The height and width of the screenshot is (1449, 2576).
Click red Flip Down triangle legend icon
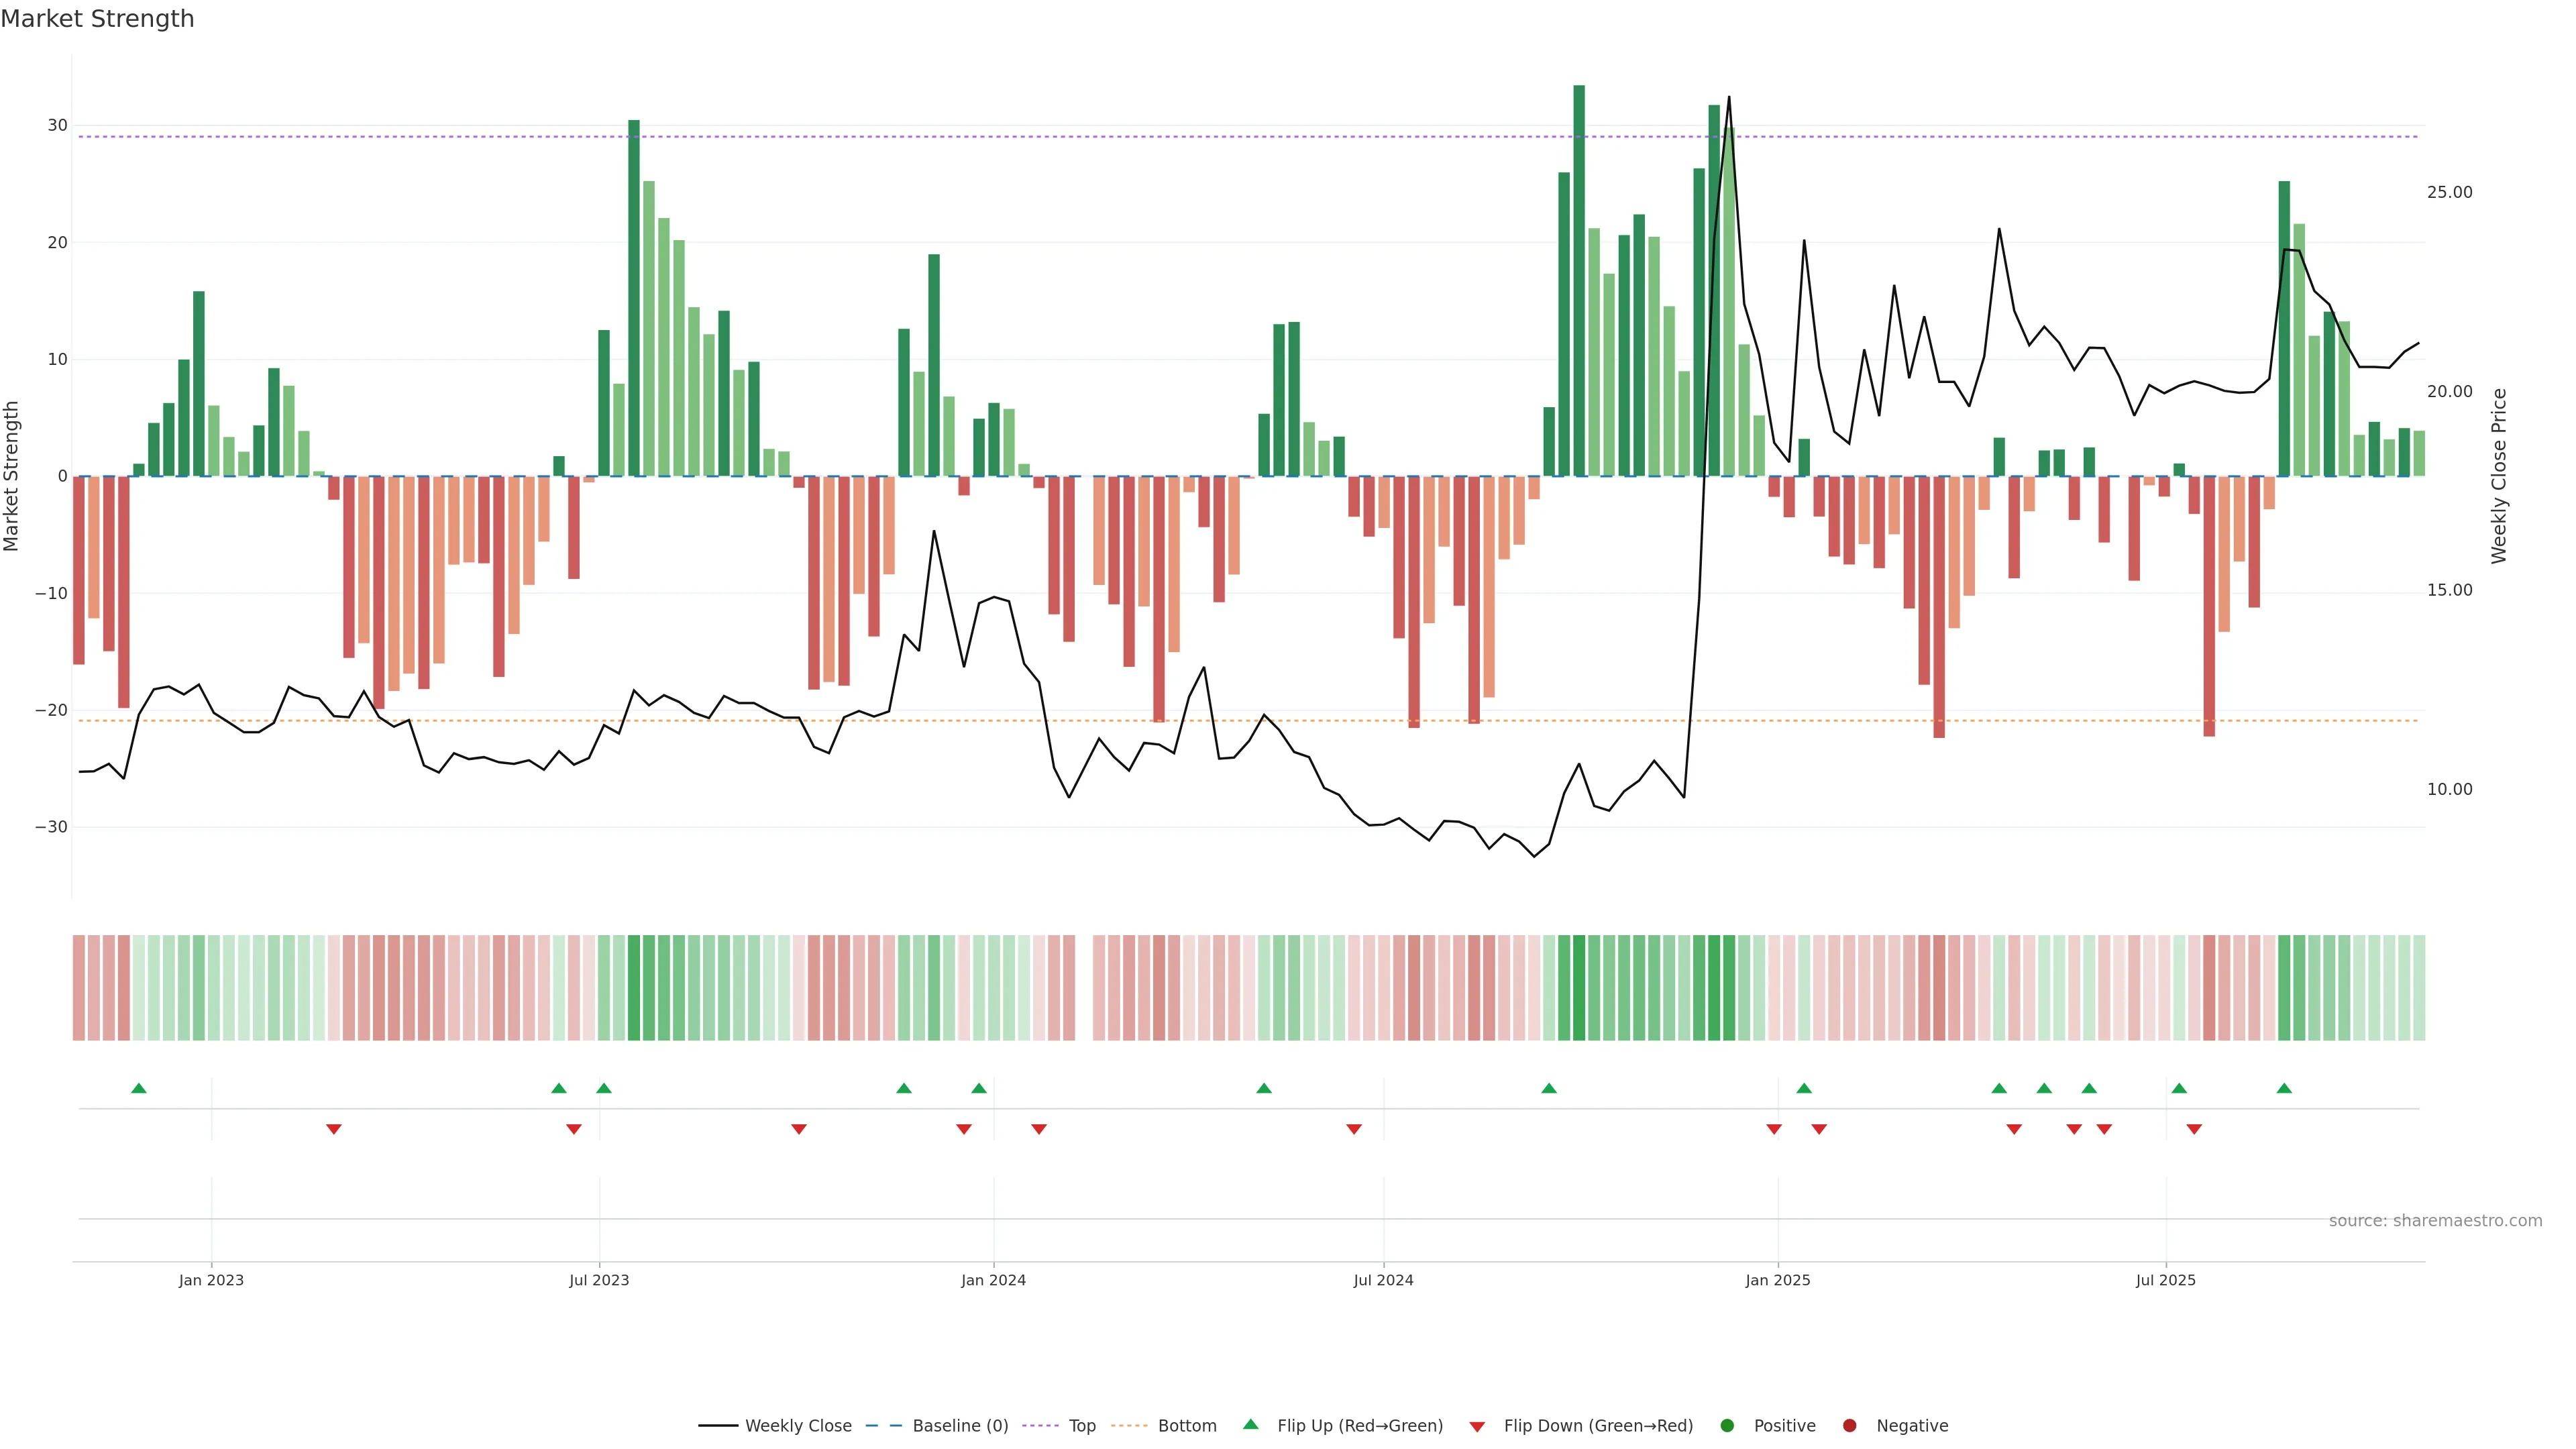tap(1477, 1427)
